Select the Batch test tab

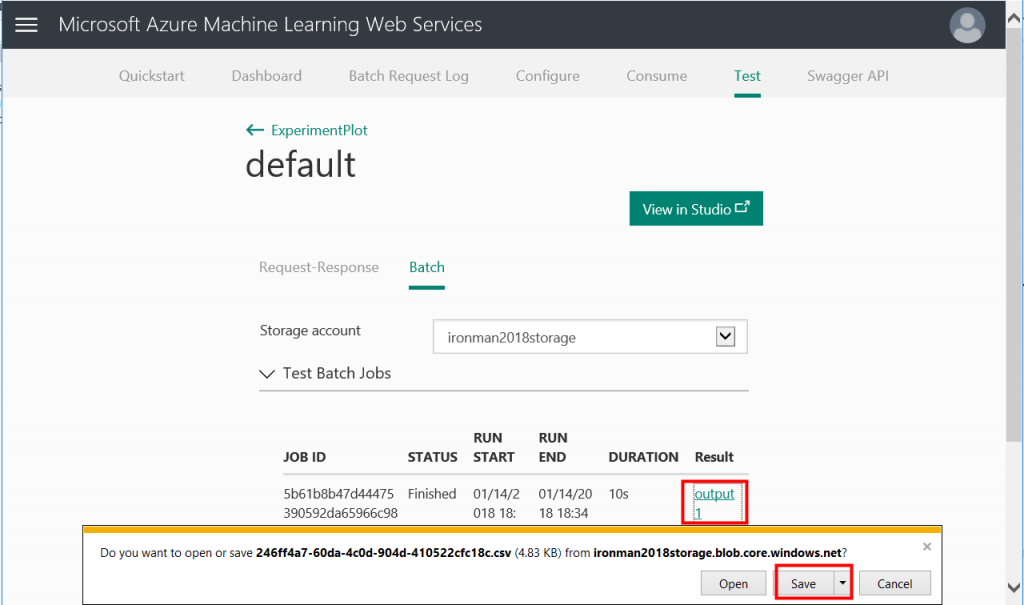coord(426,267)
